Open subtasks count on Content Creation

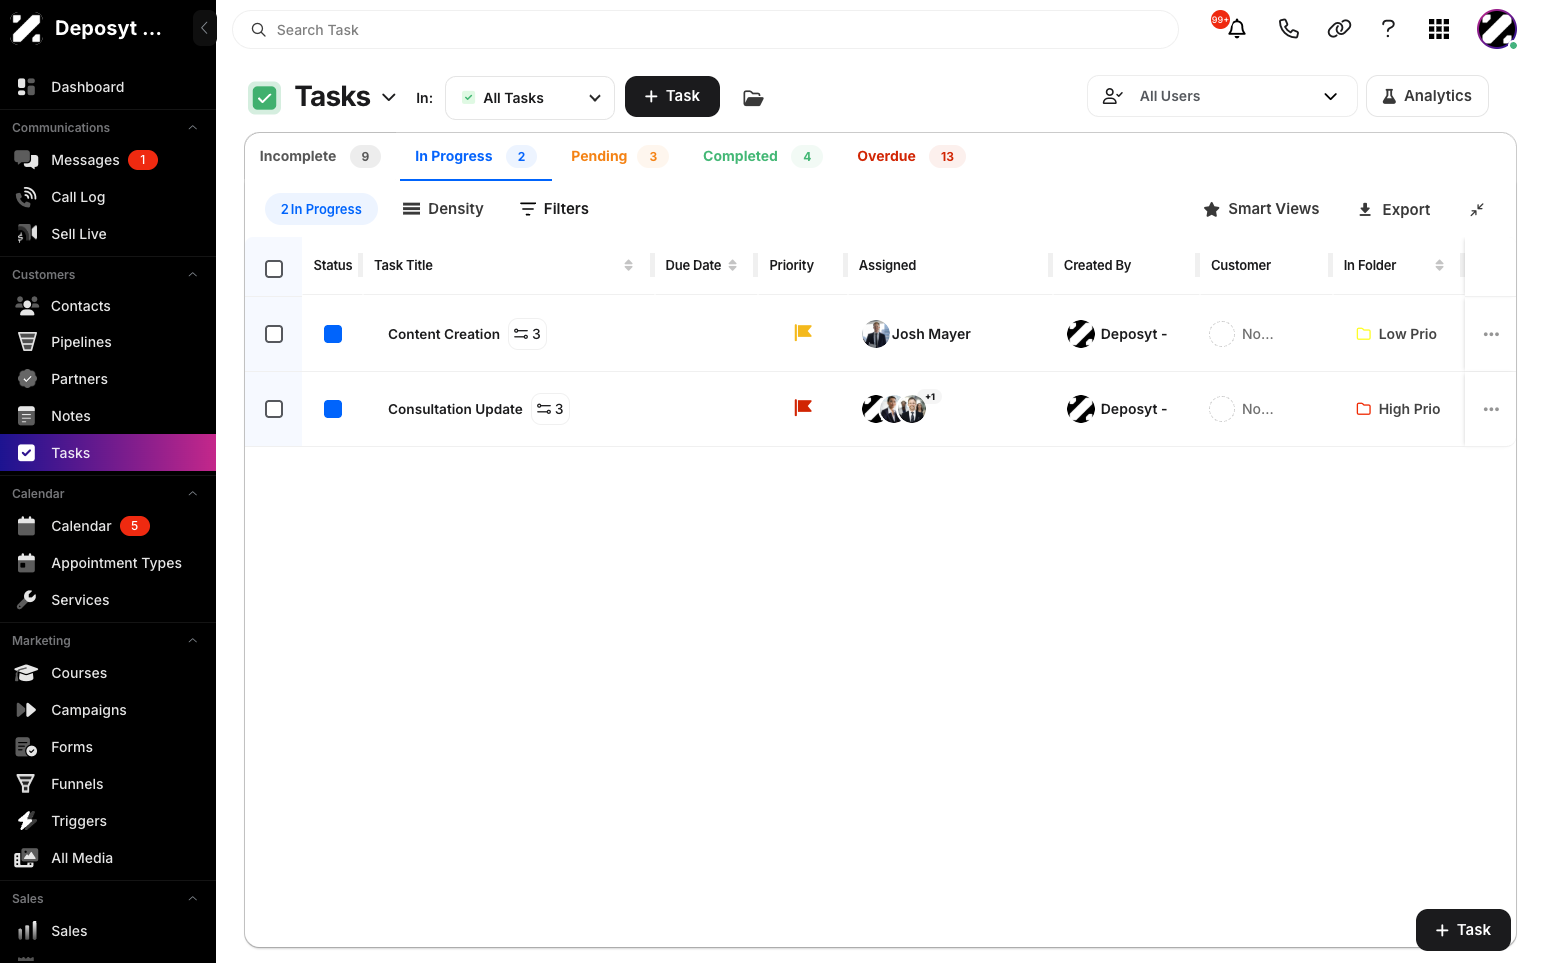coord(527,334)
